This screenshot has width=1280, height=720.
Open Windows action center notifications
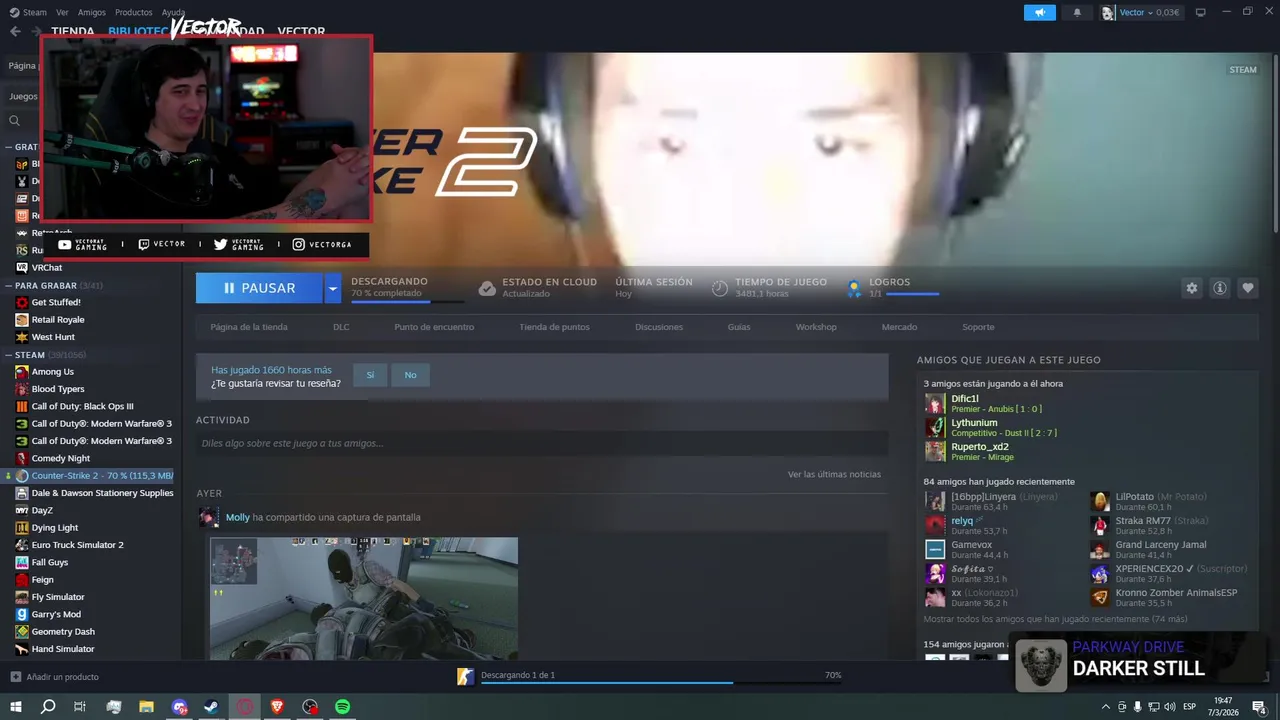[x=1259, y=707]
